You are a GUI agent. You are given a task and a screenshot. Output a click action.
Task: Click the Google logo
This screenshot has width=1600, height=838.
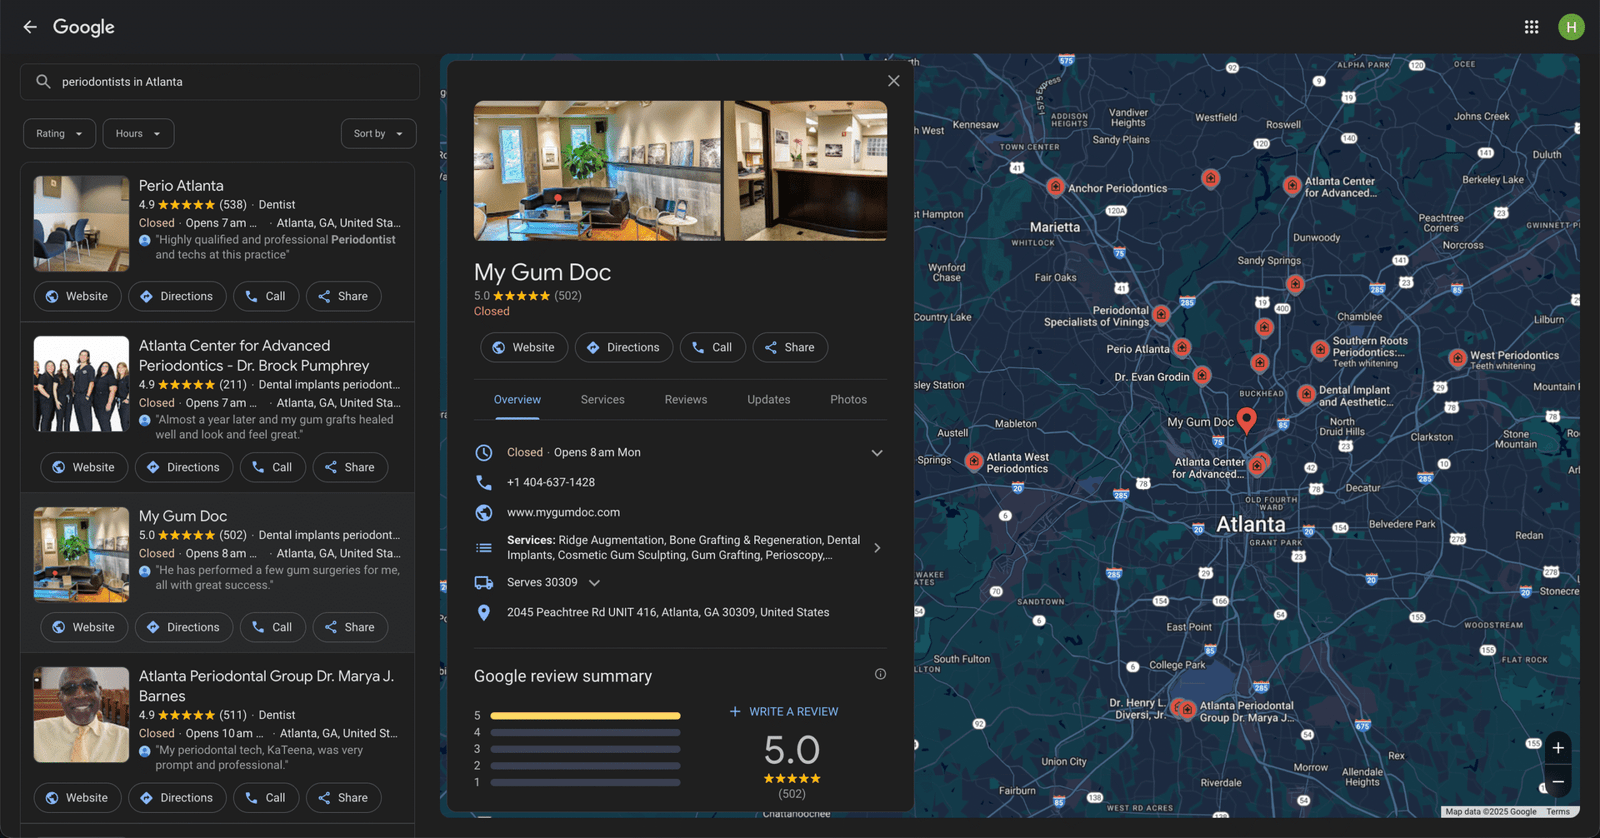84,27
